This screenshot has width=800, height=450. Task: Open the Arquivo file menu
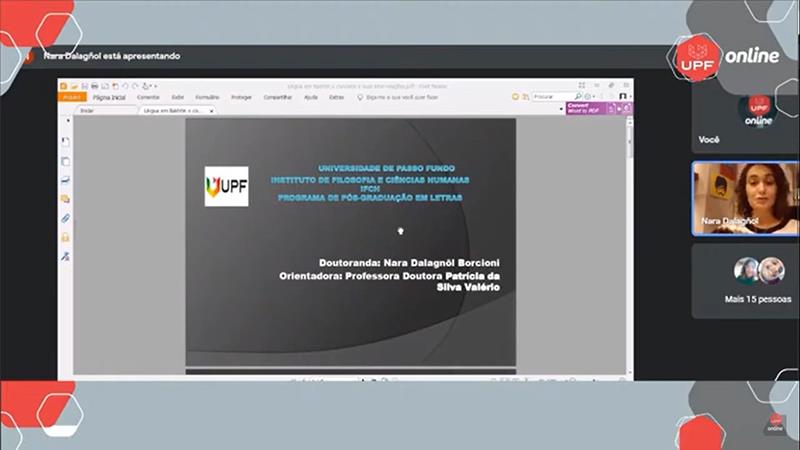click(x=72, y=97)
